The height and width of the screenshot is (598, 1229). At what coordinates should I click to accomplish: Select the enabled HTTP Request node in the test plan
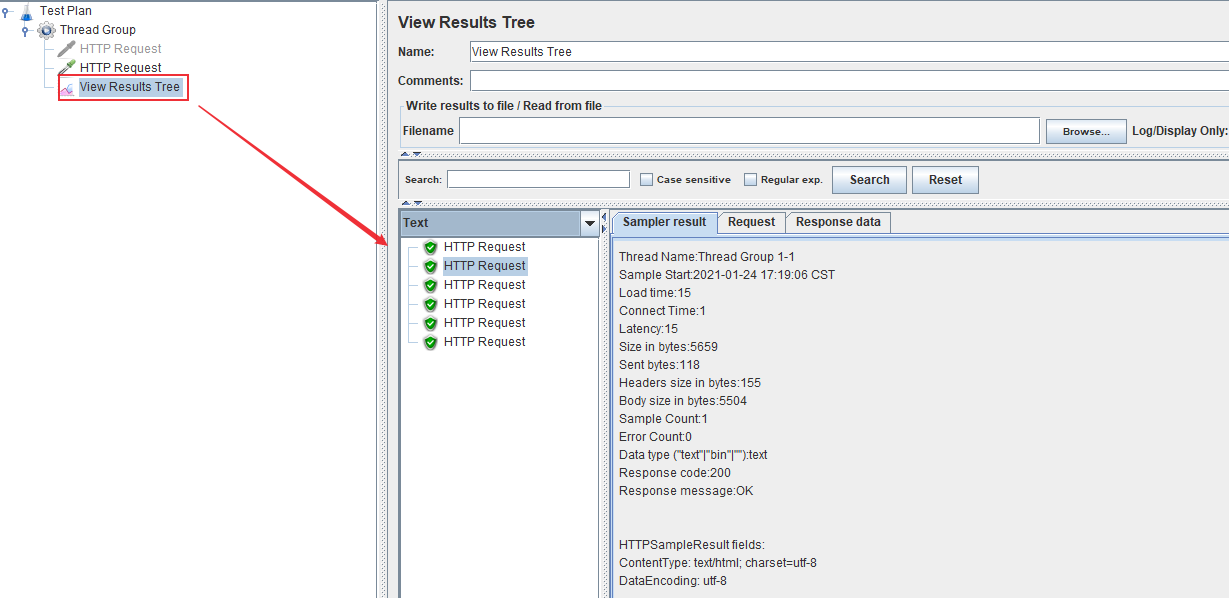click(x=120, y=68)
